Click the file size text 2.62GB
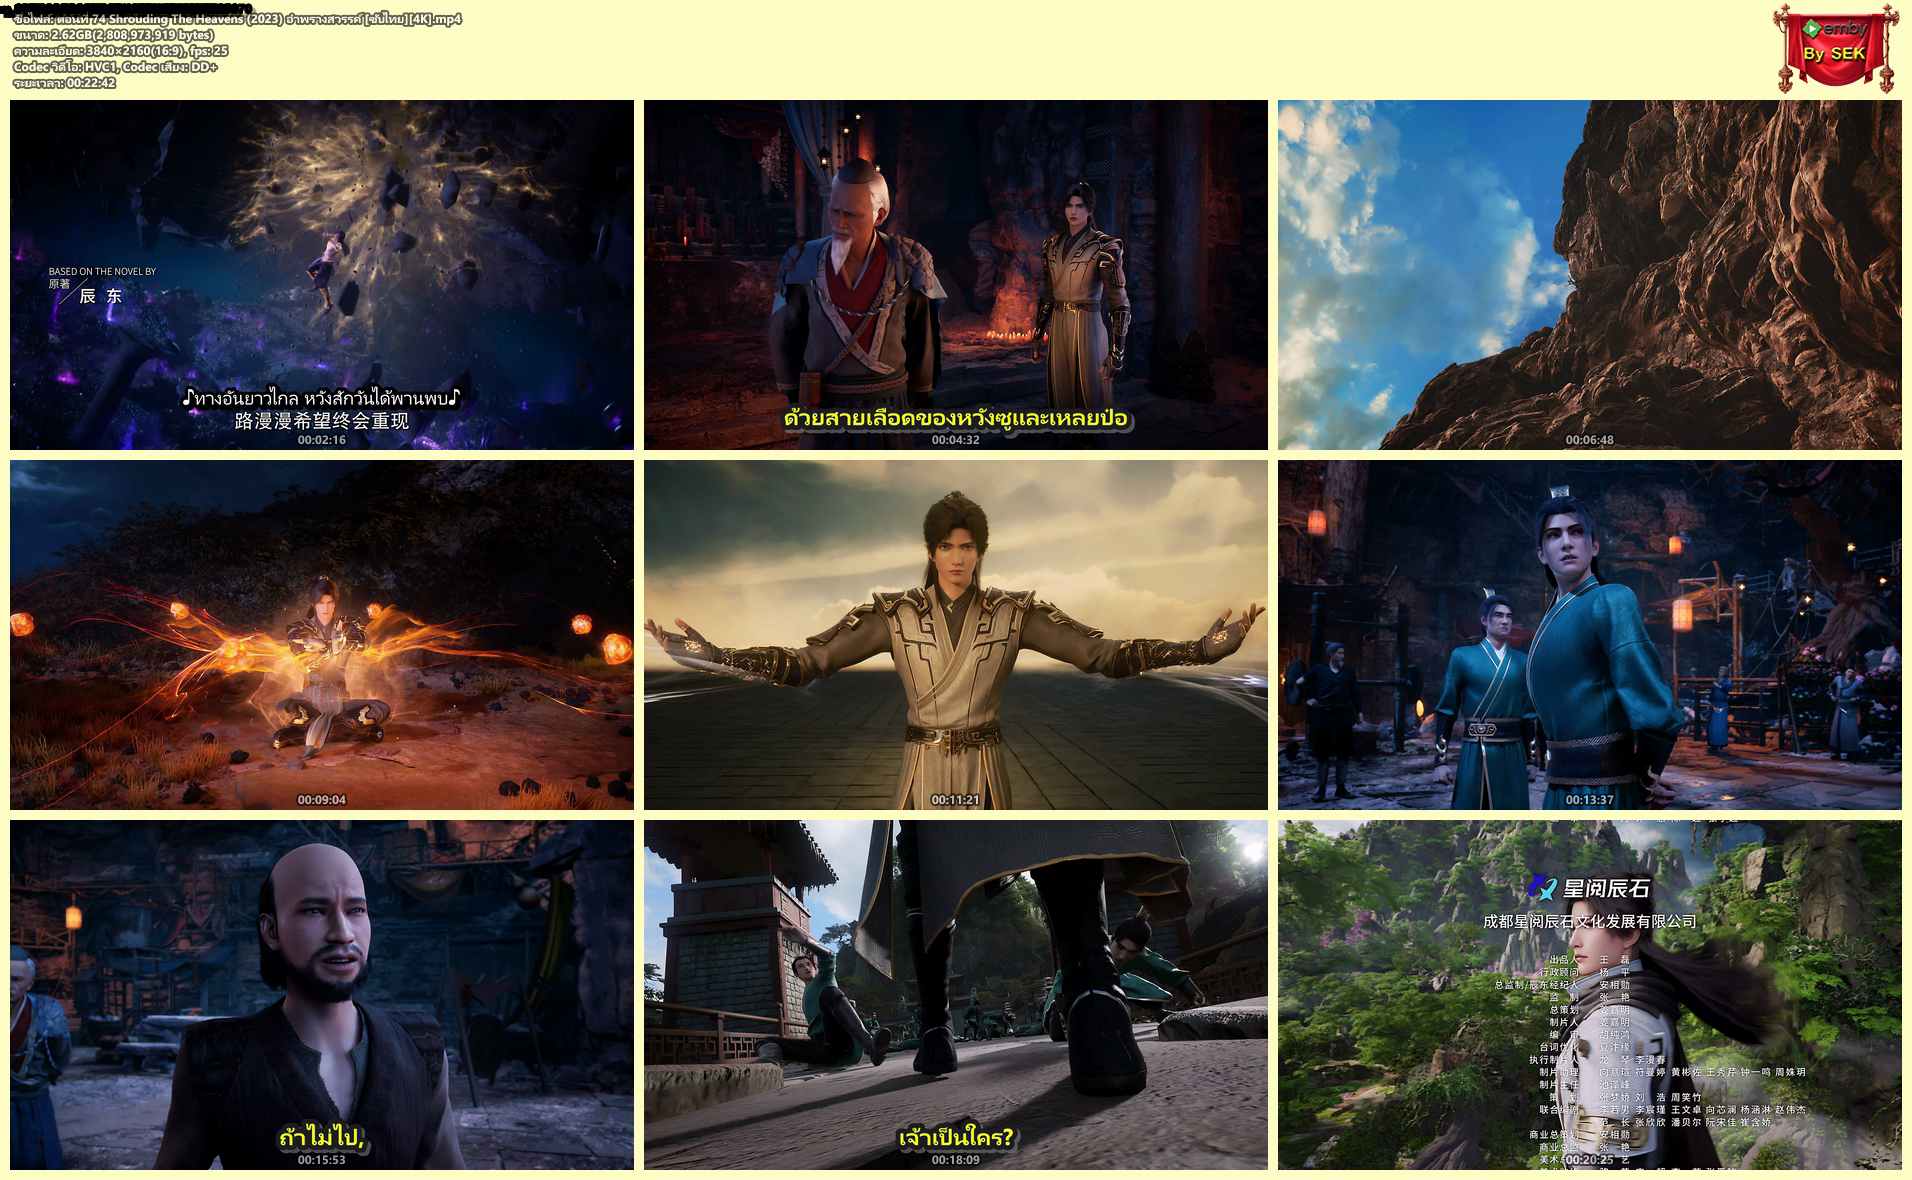The height and width of the screenshot is (1180, 1912). click(x=114, y=35)
